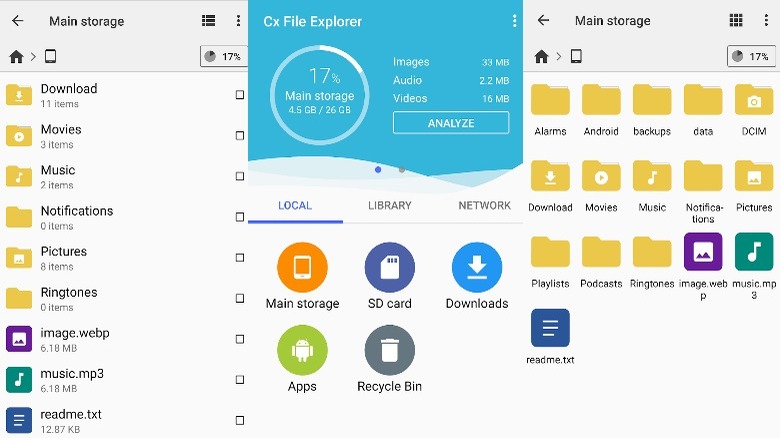Open the Apps shortcut
Viewport: 780px width, 438px height.
pyautogui.click(x=302, y=359)
